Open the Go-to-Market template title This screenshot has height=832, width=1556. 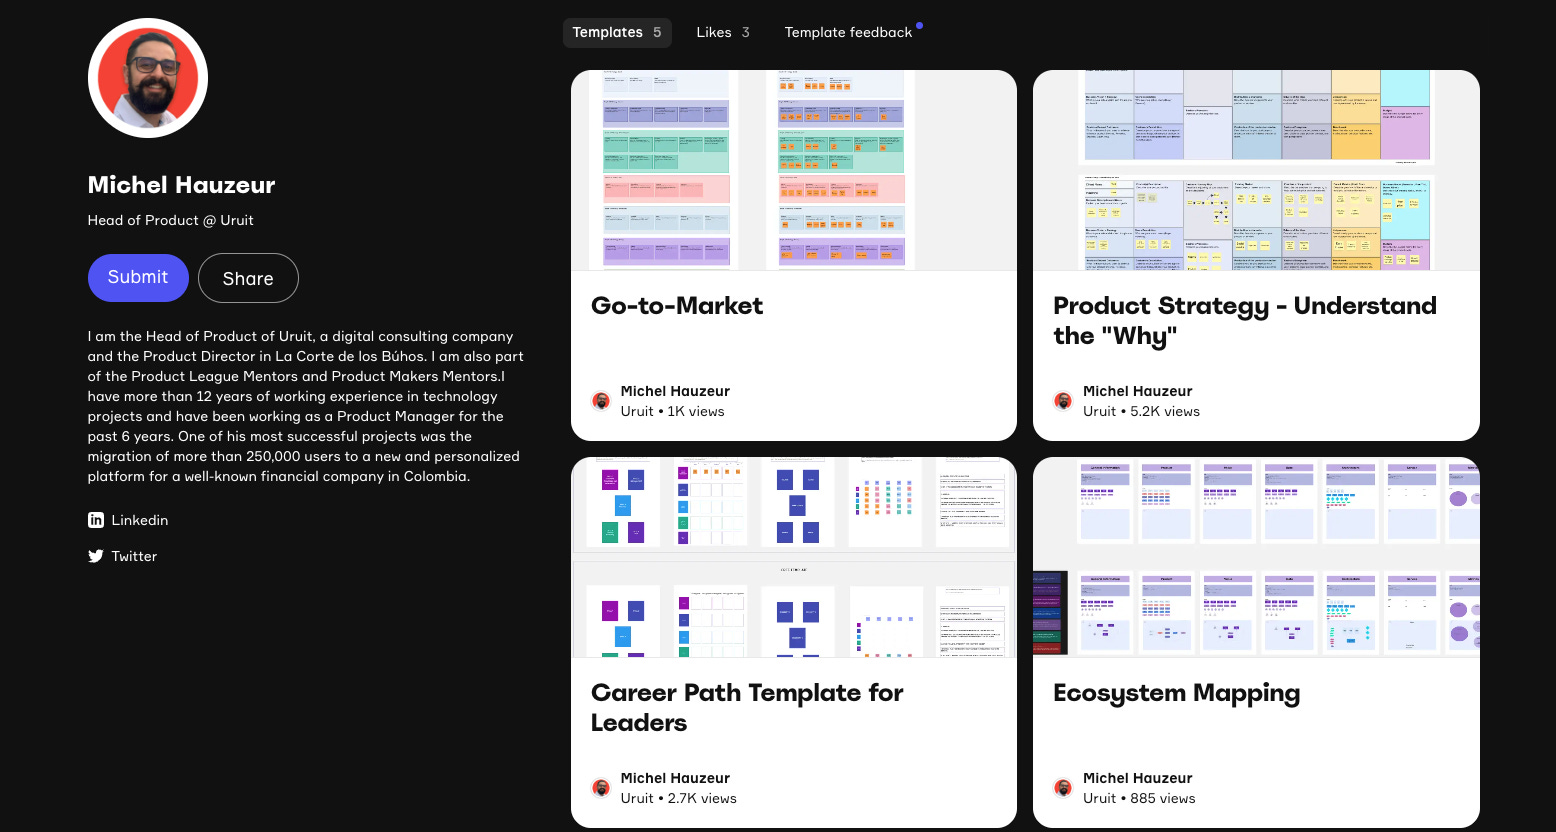coord(677,306)
